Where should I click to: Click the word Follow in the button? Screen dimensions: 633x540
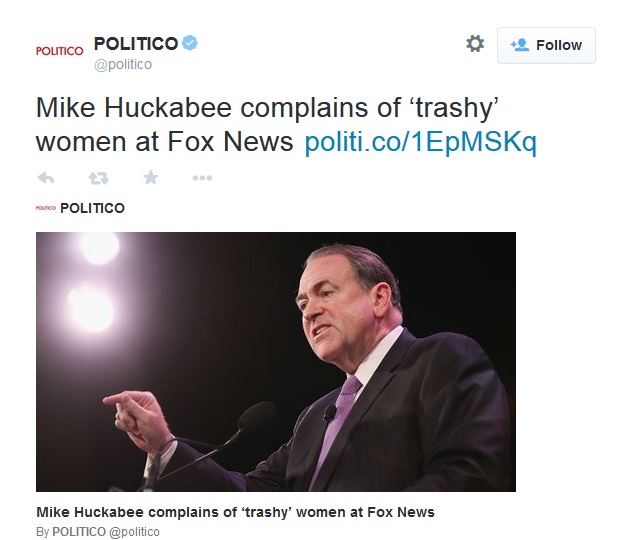[x=559, y=45]
